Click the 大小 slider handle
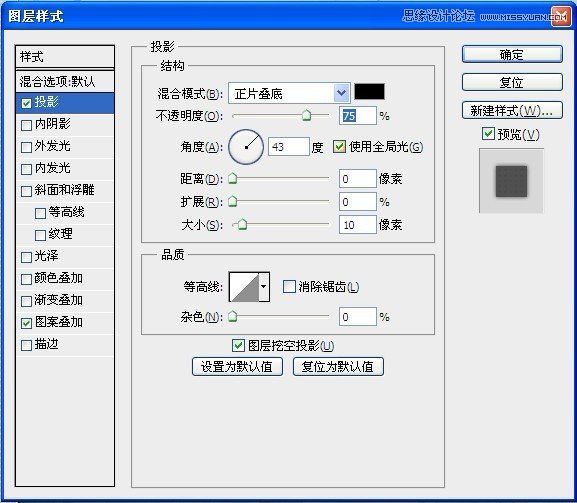Viewport: 577px width, 503px height. coord(242,224)
